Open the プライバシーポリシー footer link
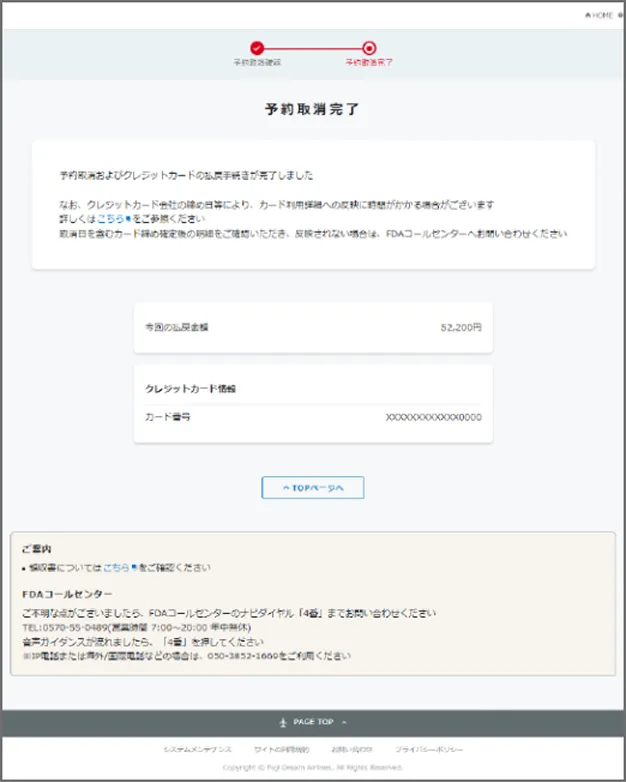Screen dimensions: 626x782 [x=427, y=749]
